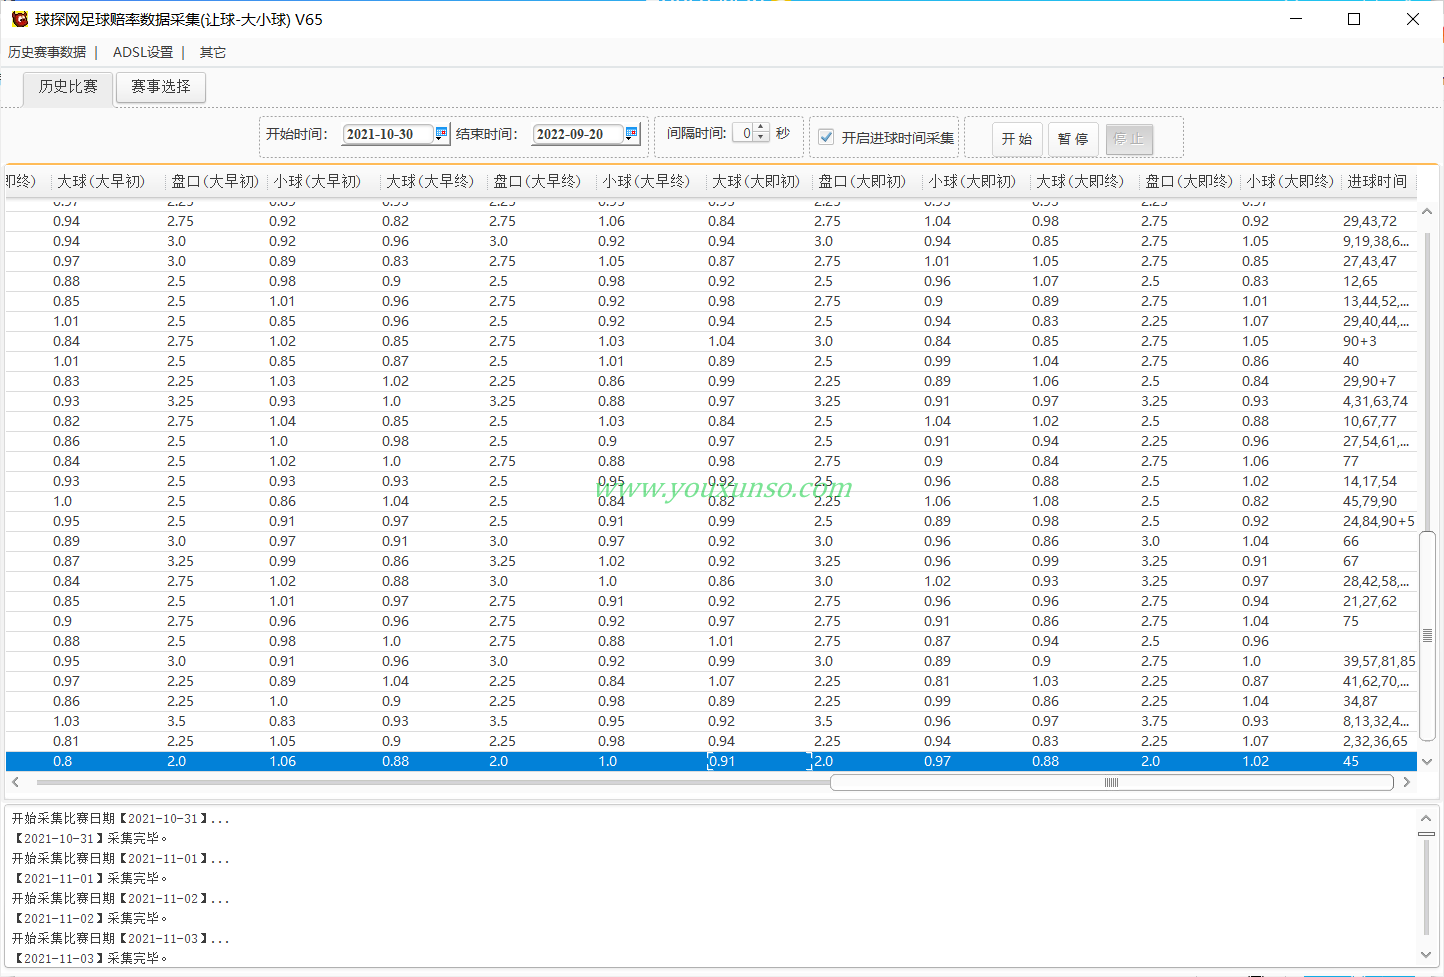This screenshot has height=977, width=1444.
Task: Open the 历史赛事数据 menu
Action: [x=47, y=52]
